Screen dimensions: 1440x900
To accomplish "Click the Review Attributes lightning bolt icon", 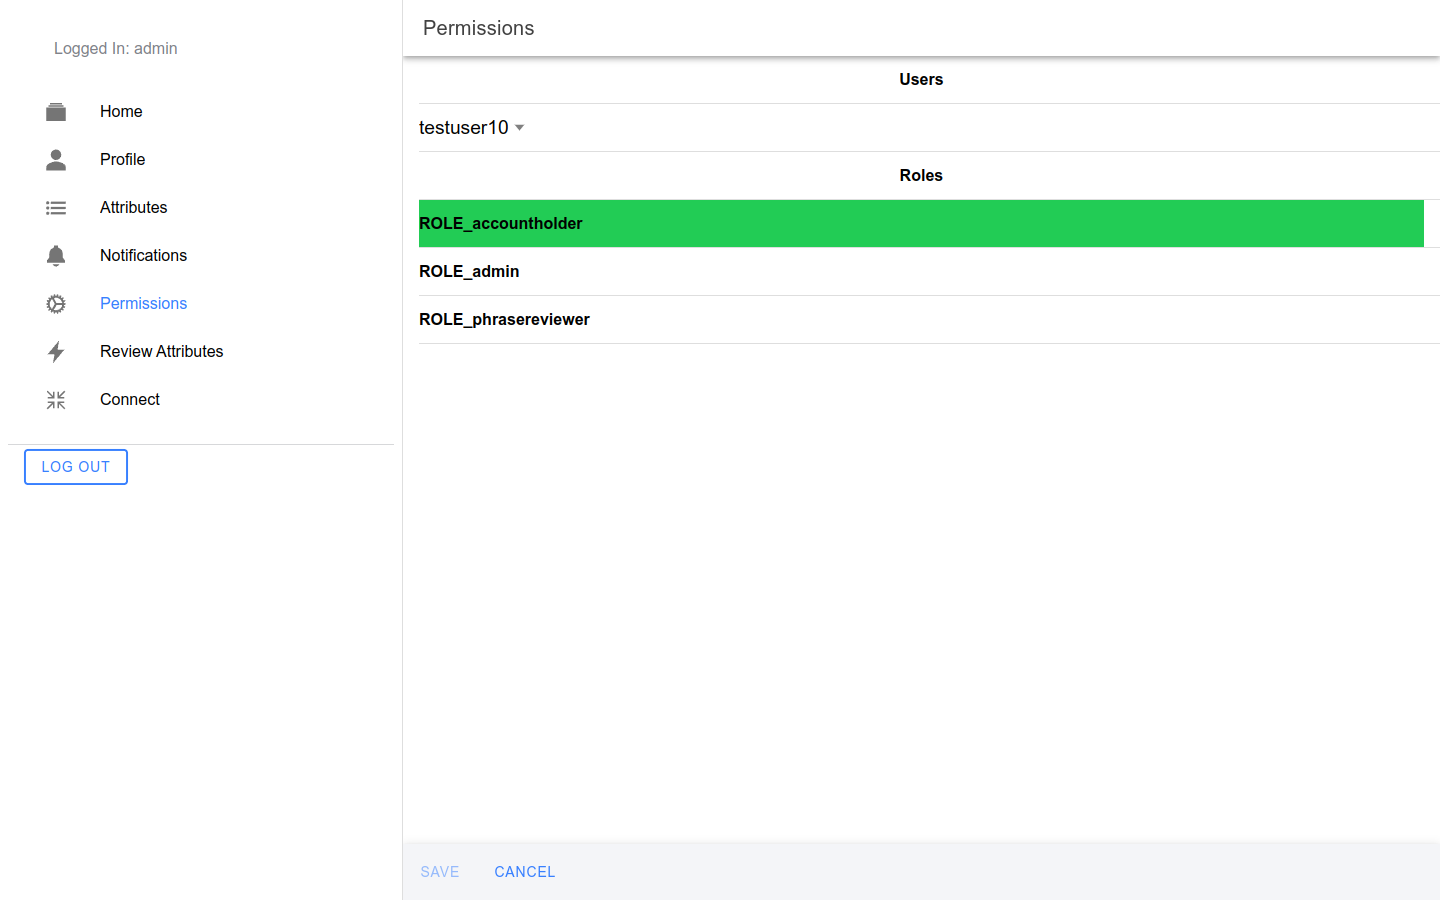I will tap(56, 352).
